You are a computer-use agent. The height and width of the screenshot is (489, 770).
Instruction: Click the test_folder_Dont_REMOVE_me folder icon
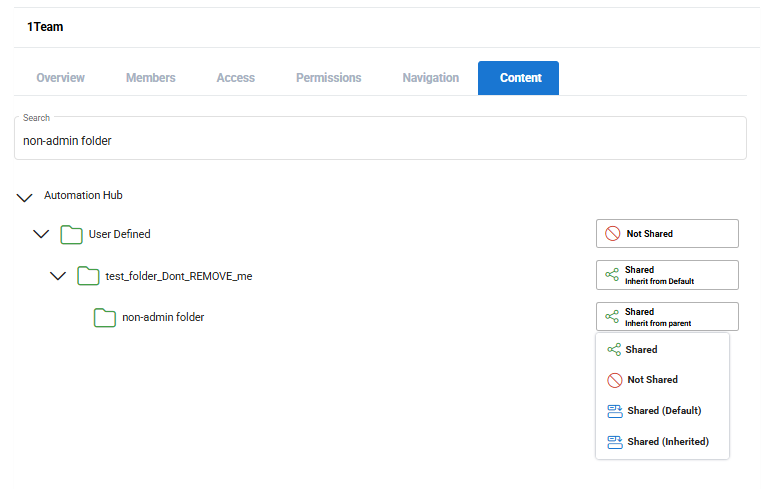[x=88, y=276]
